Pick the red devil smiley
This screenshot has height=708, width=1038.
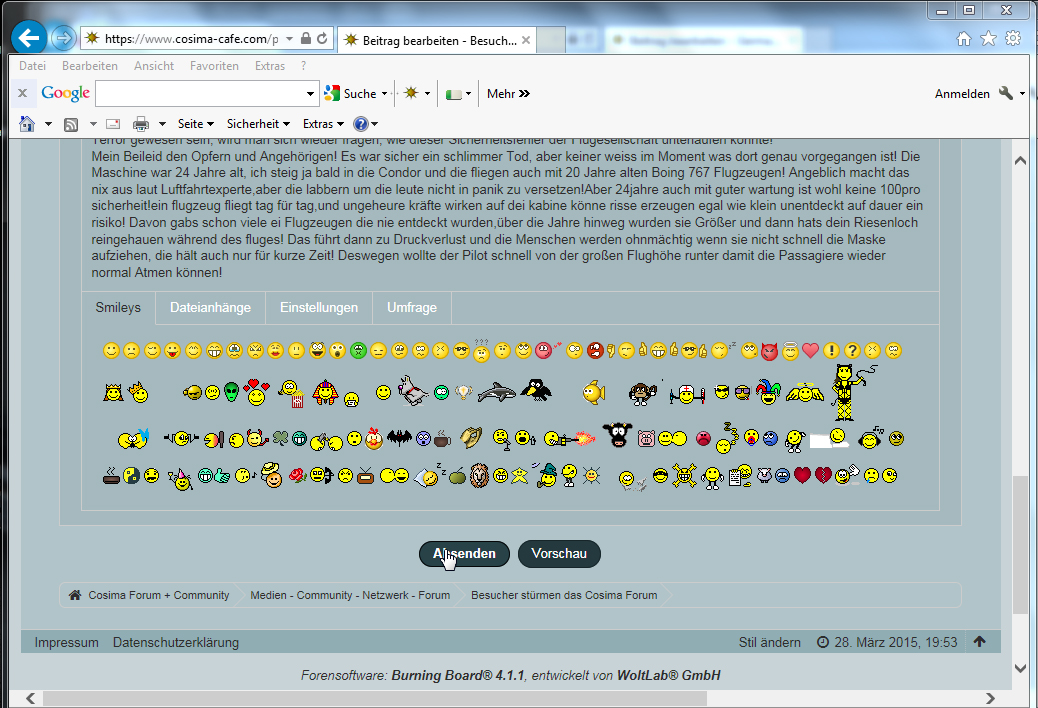pyautogui.click(x=769, y=351)
